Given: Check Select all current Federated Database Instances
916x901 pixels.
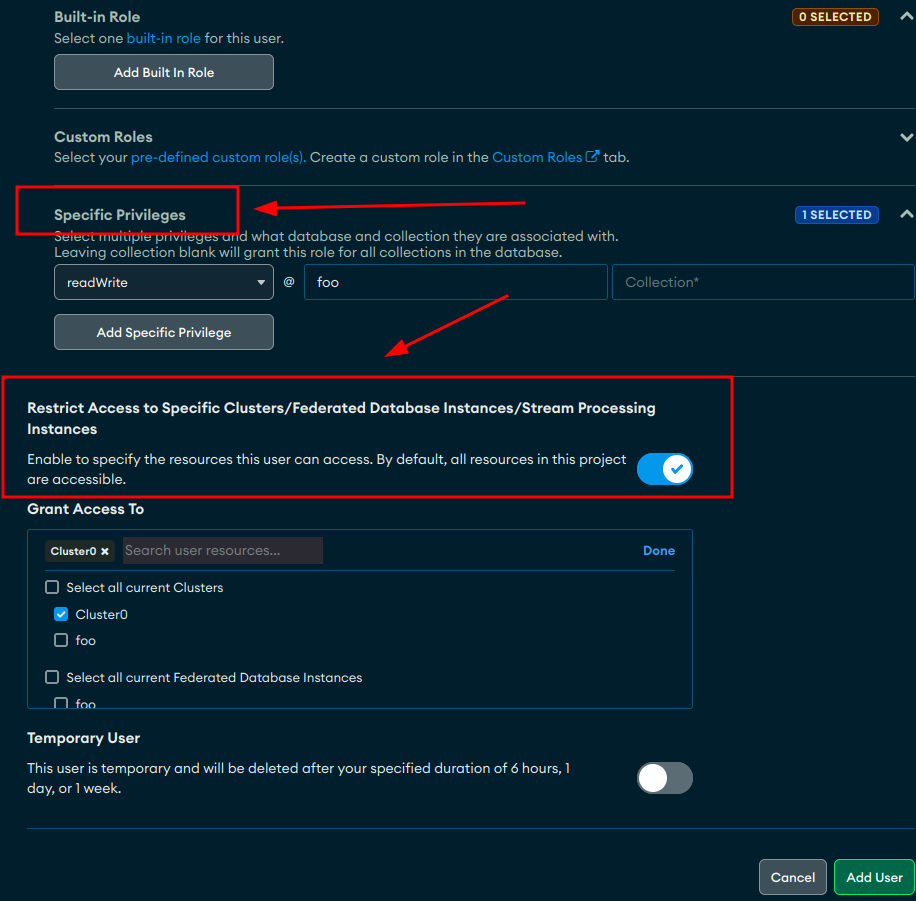Looking at the screenshot, I should [53, 678].
